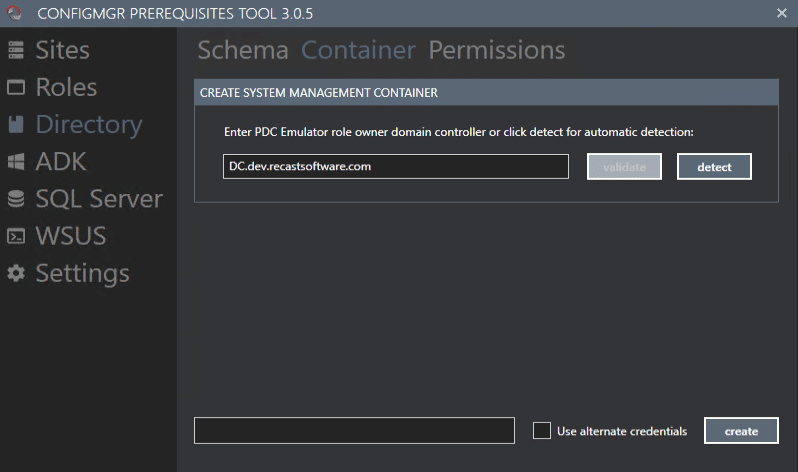798x472 pixels.
Task: Click the Directory book icon
Action: click(16, 125)
